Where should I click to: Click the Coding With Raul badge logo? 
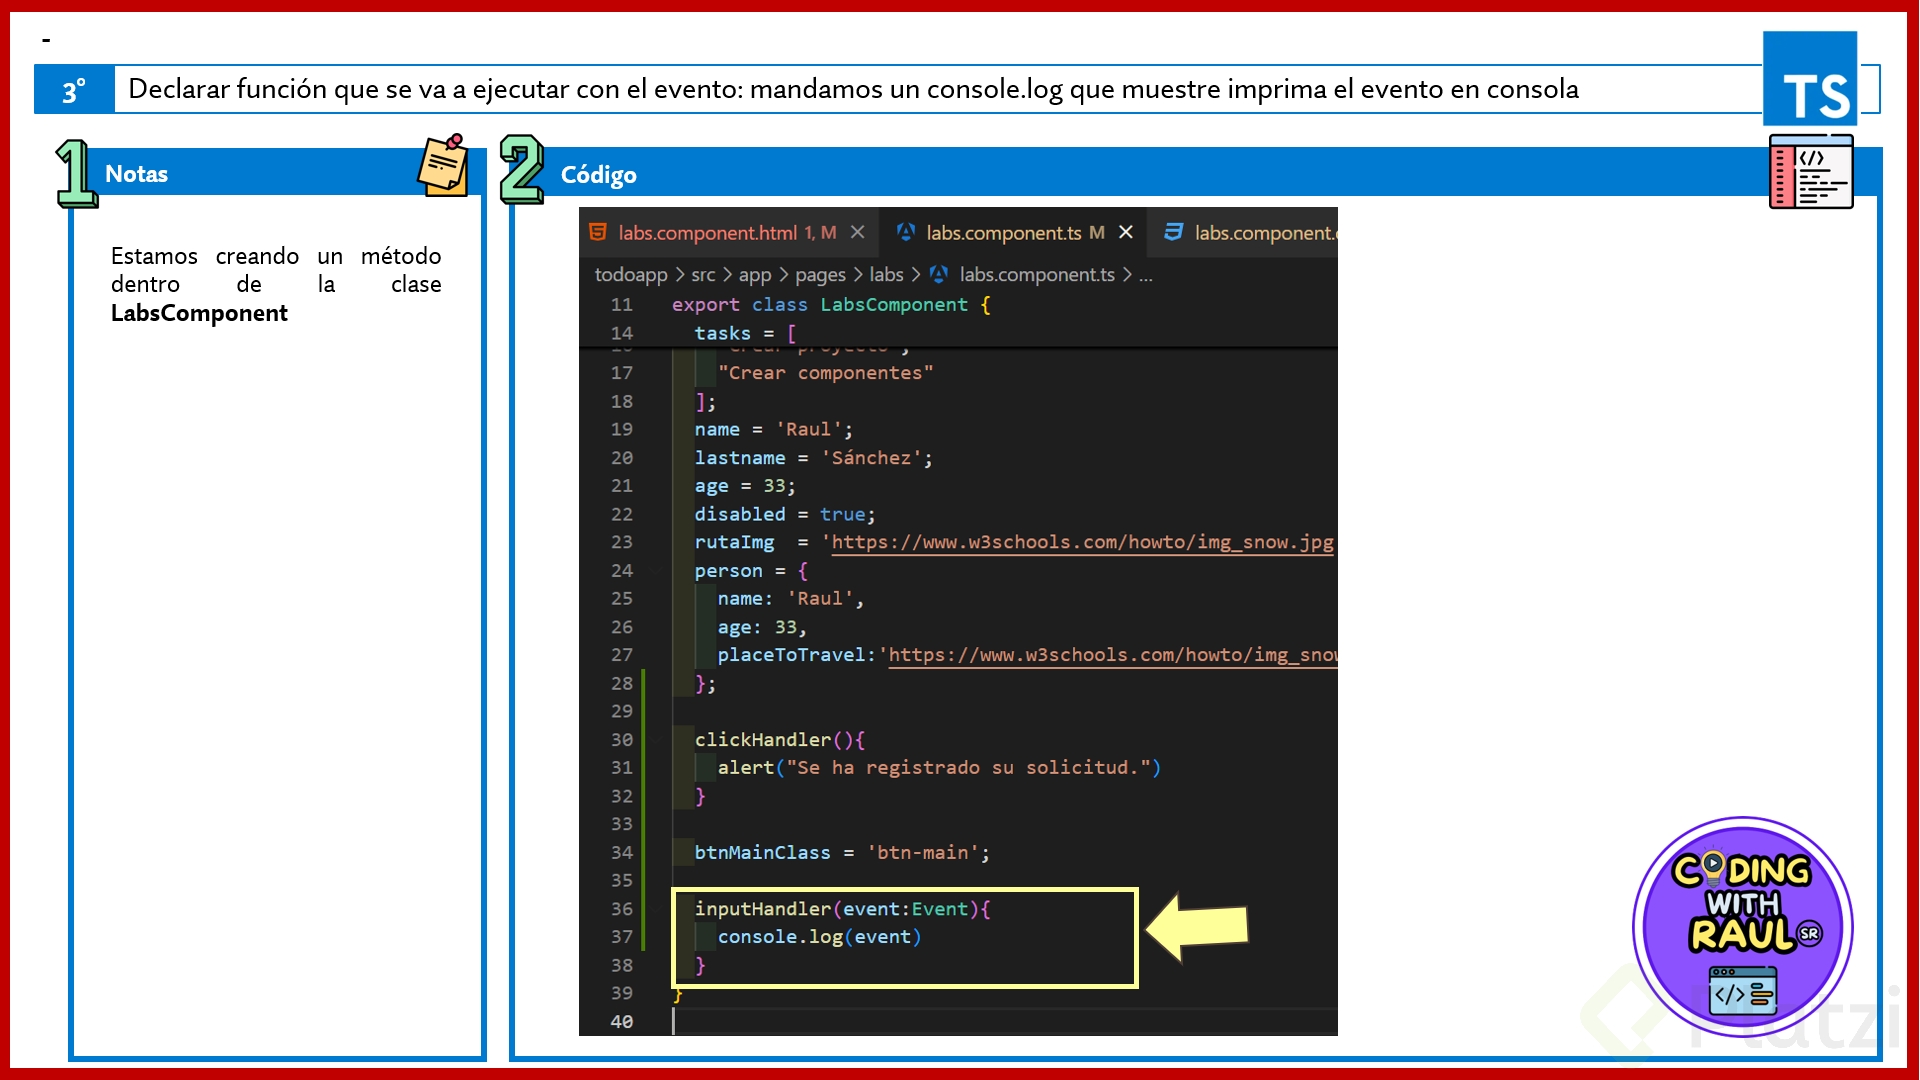click(x=1742, y=926)
